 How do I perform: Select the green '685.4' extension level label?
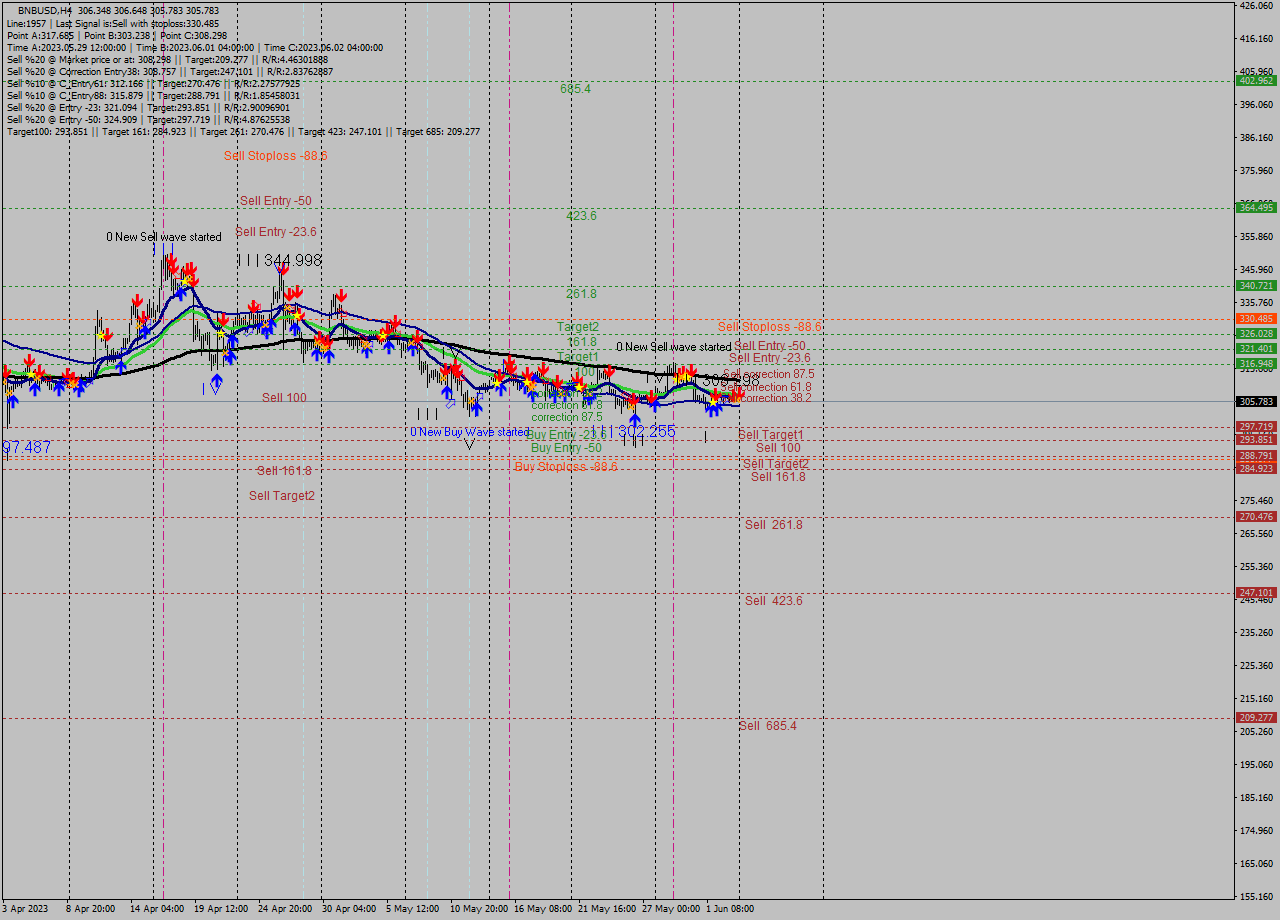coord(573,90)
